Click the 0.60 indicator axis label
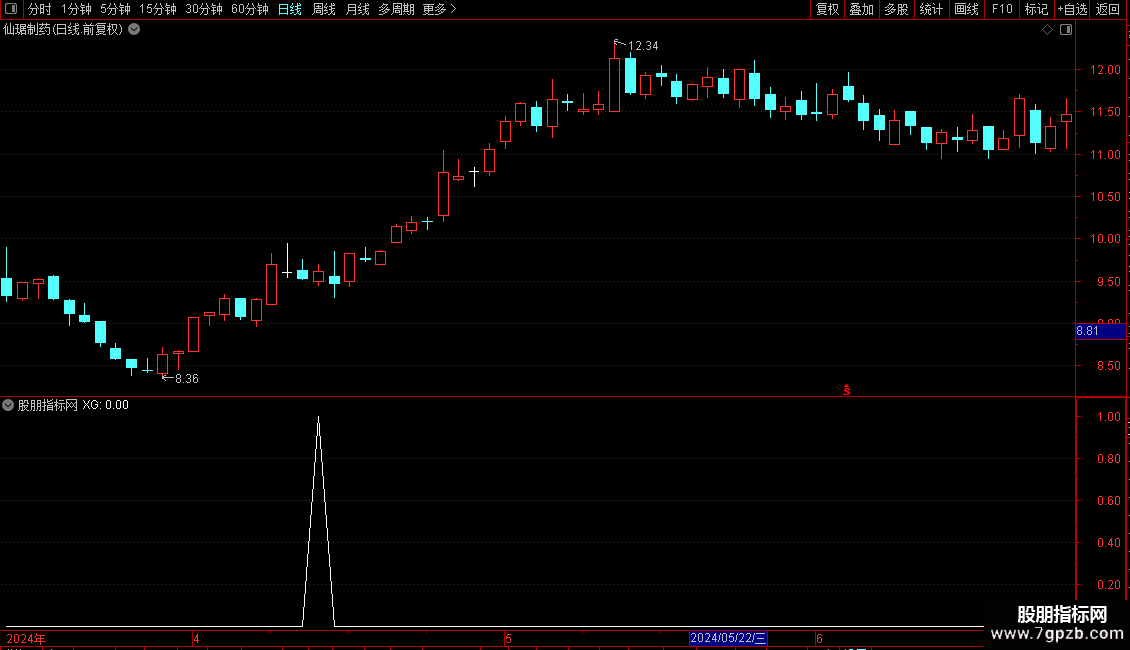The width and height of the screenshot is (1130, 650). tap(1108, 501)
